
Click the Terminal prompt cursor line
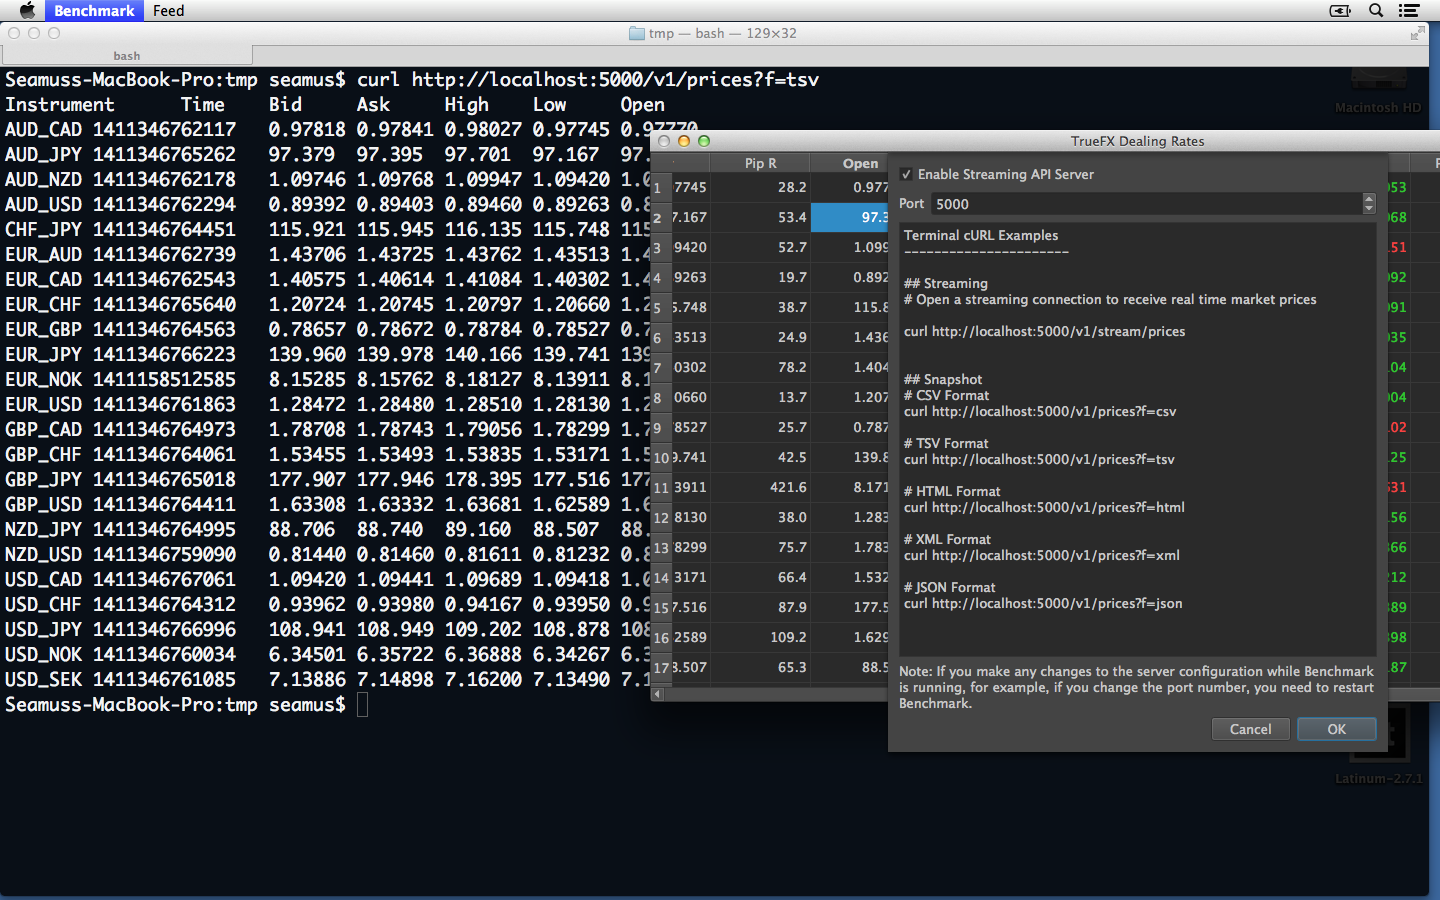coord(186,704)
